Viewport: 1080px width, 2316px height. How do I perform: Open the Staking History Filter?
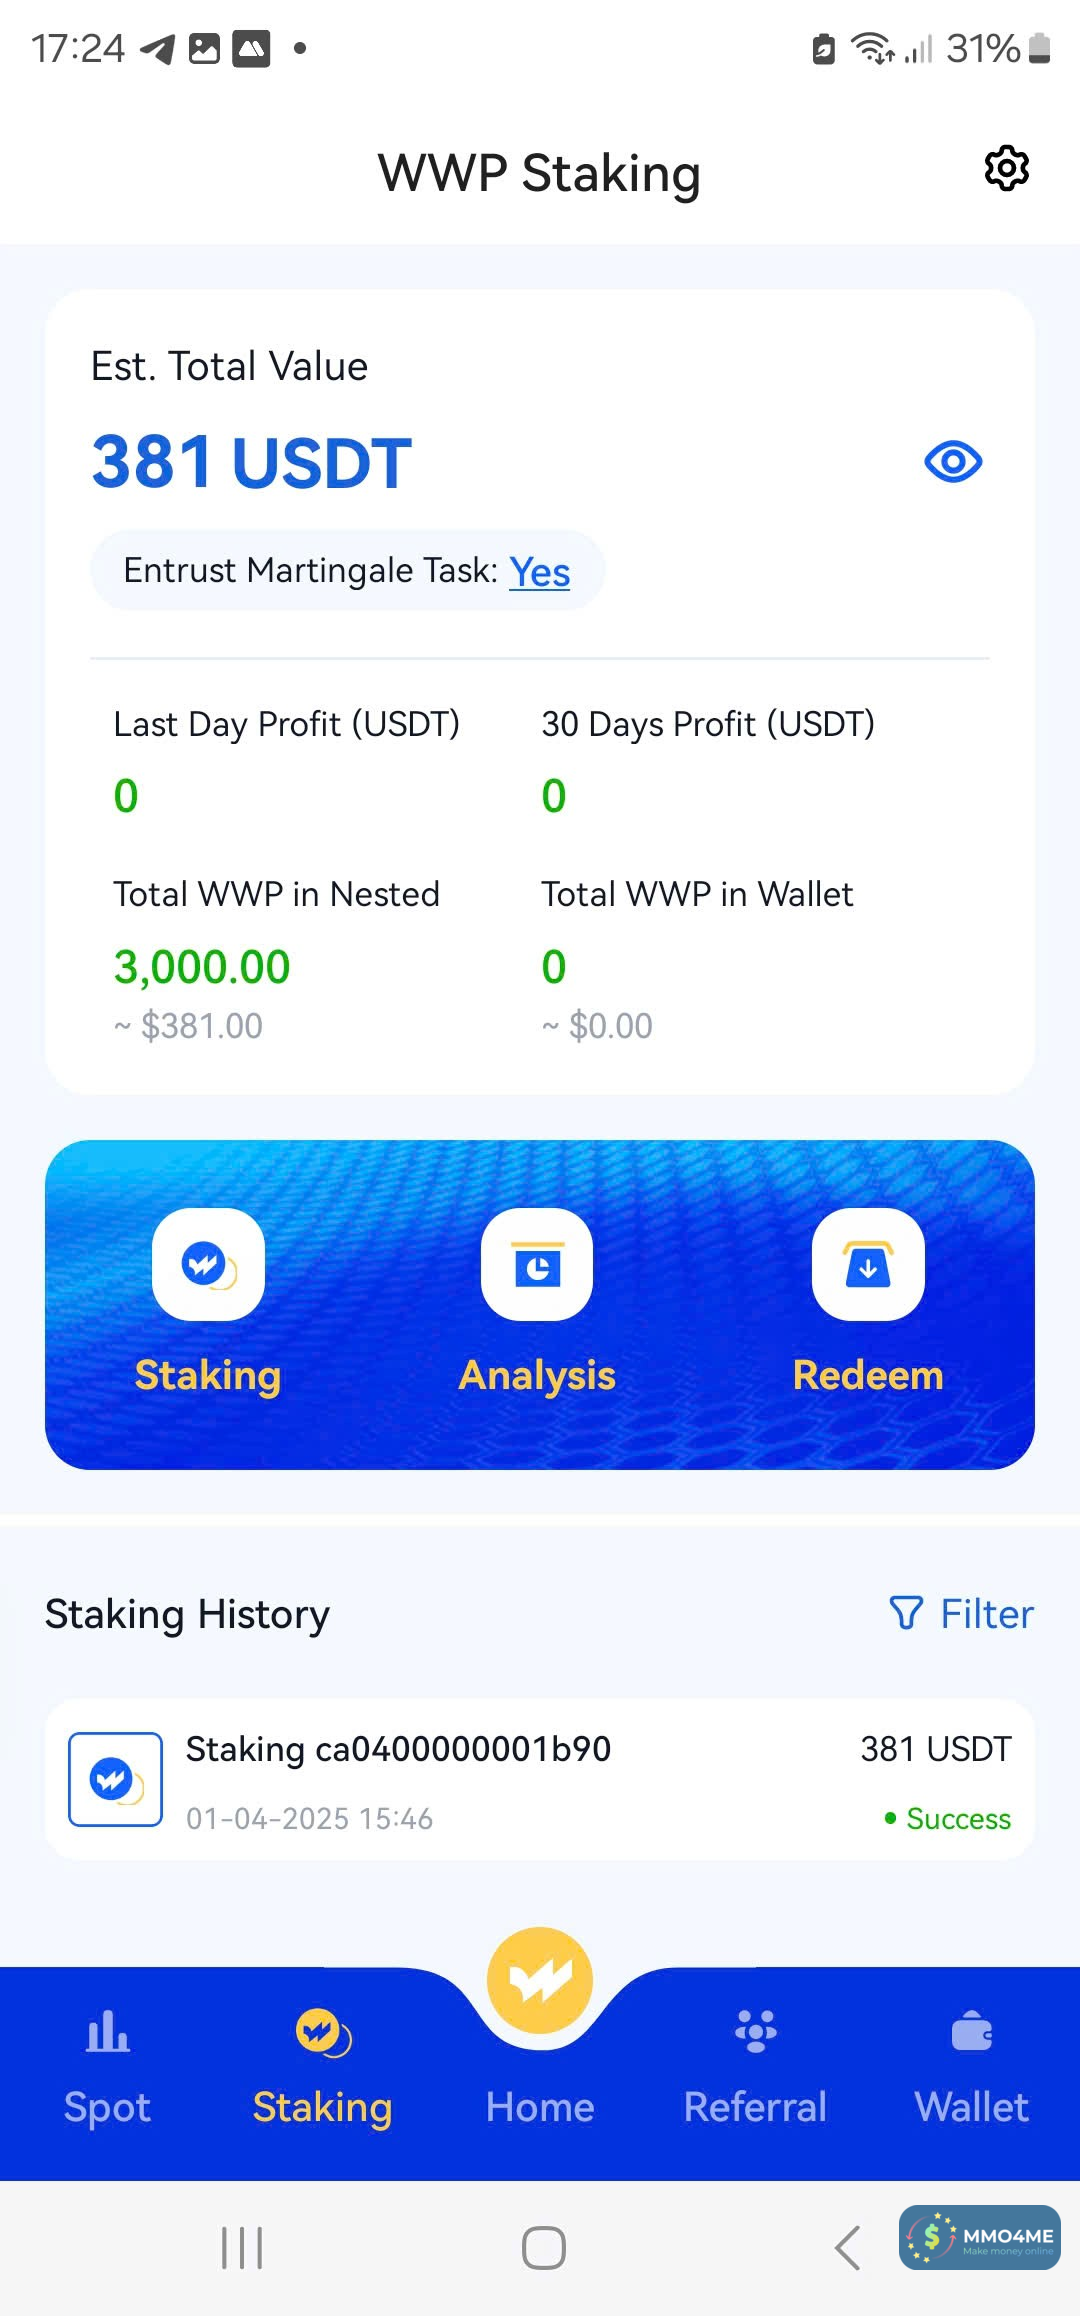[962, 1614]
